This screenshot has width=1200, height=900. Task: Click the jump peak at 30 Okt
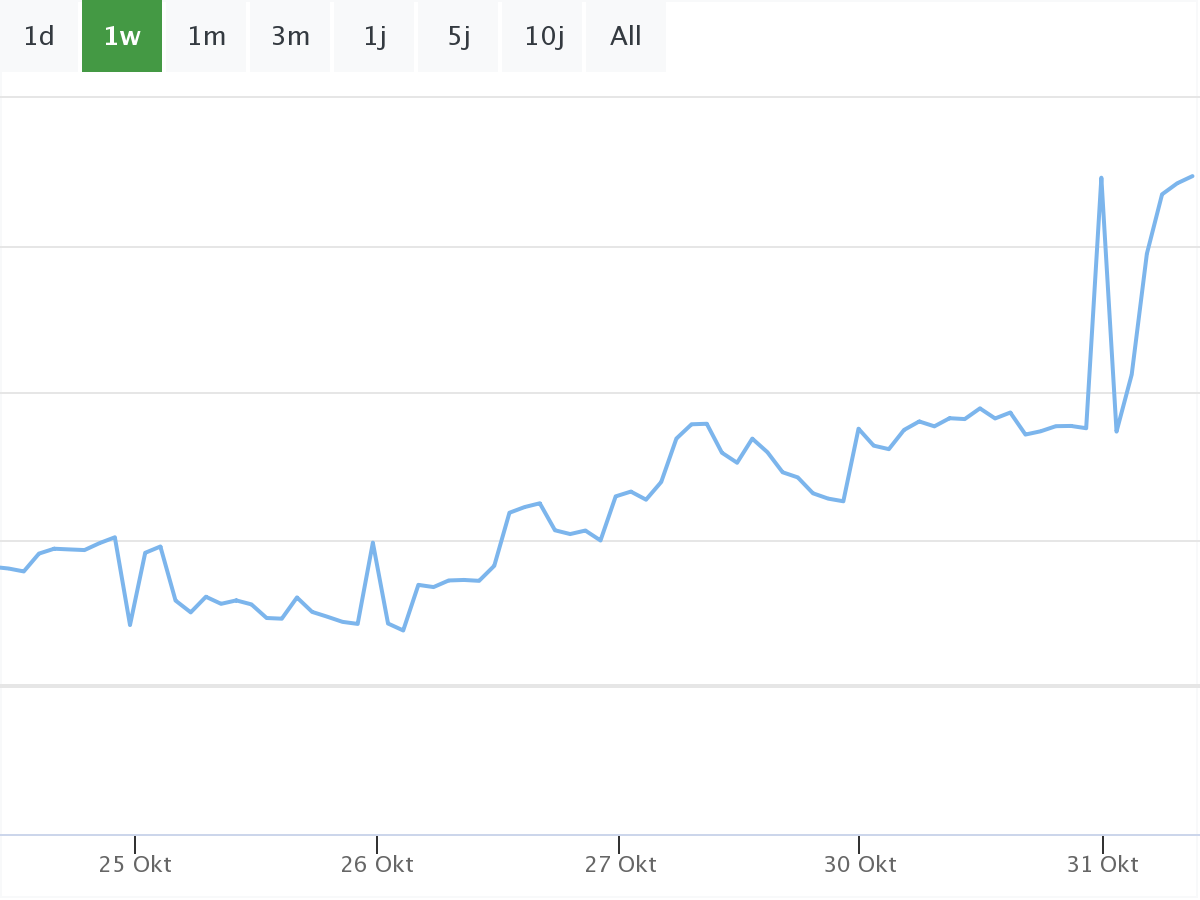(858, 428)
